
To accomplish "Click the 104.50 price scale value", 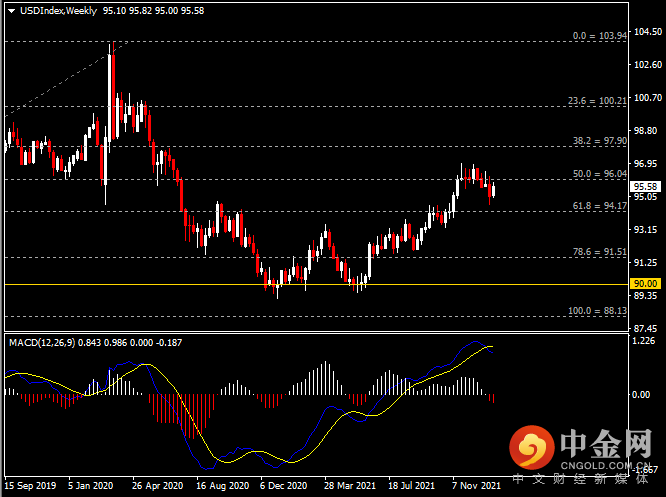I will (x=648, y=32).
